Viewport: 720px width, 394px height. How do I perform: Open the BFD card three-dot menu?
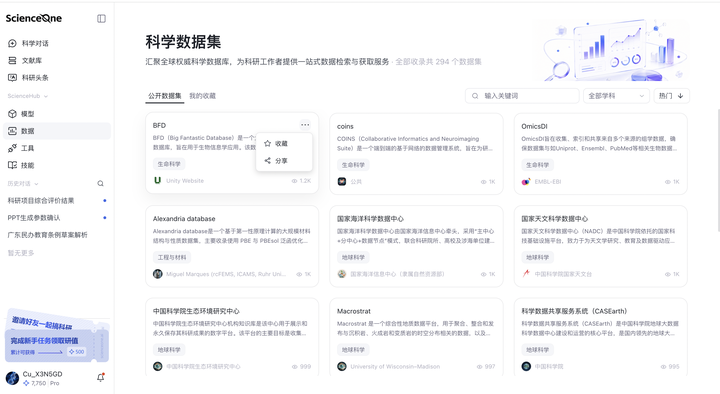coord(305,124)
